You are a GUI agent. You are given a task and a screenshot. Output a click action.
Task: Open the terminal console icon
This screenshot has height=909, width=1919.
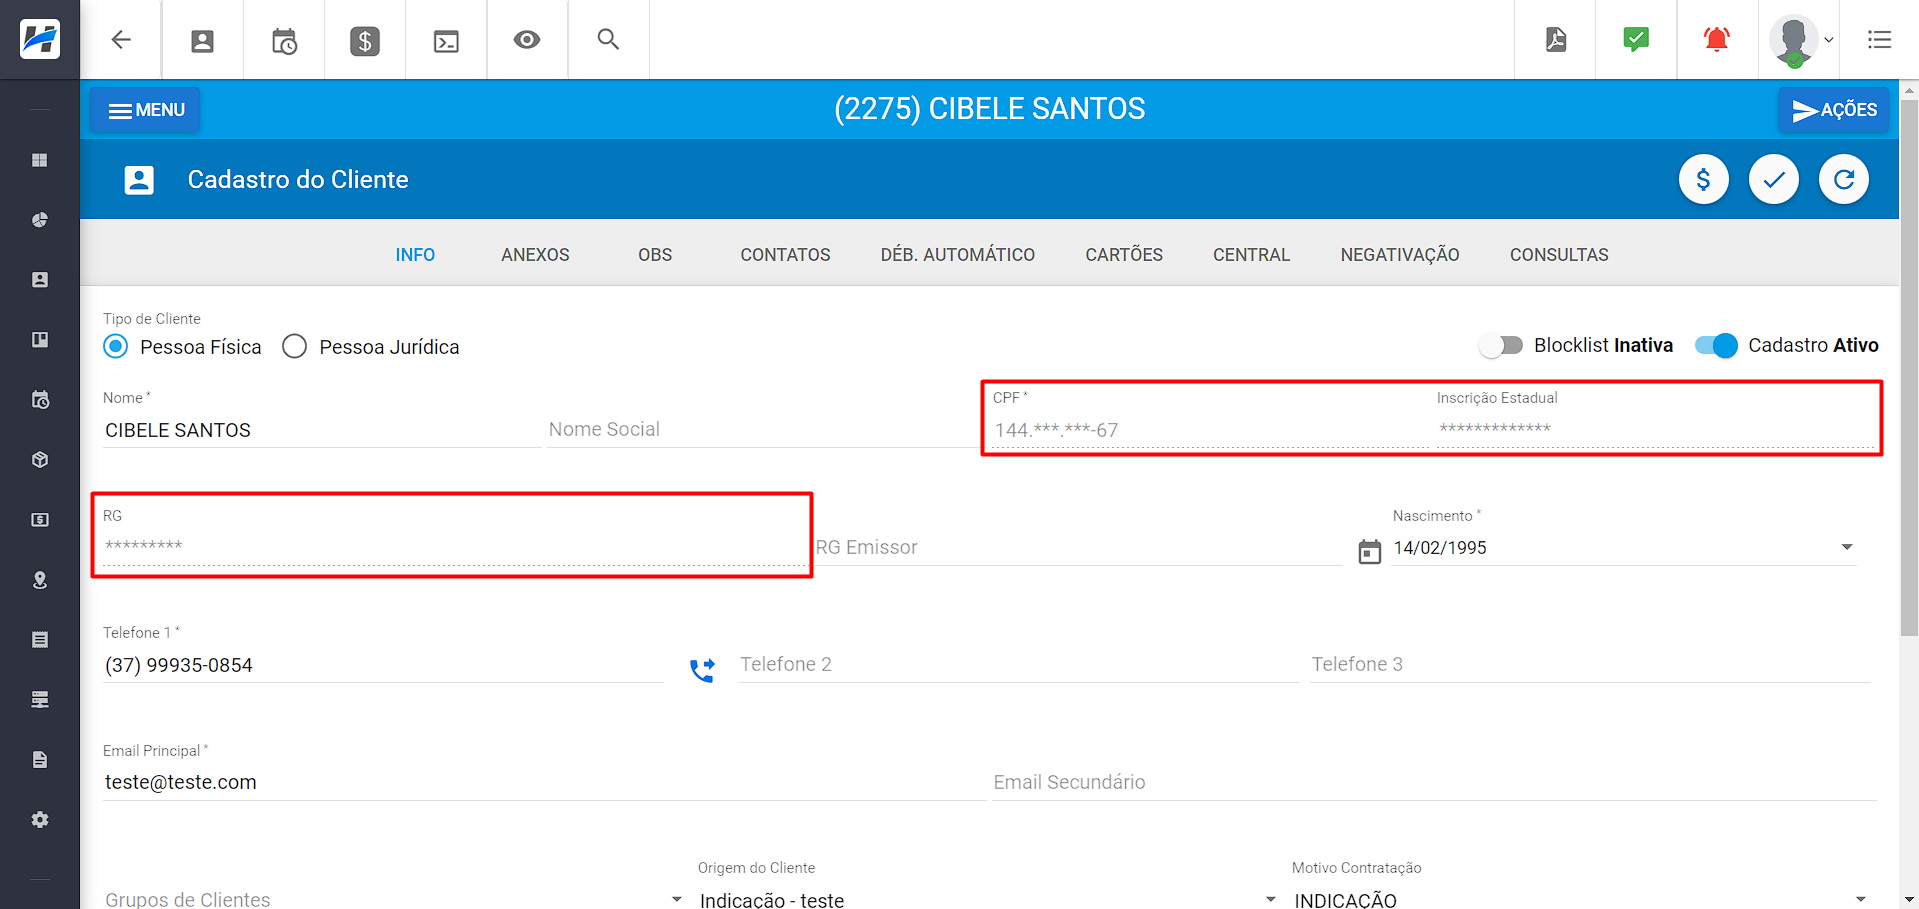pos(446,41)
